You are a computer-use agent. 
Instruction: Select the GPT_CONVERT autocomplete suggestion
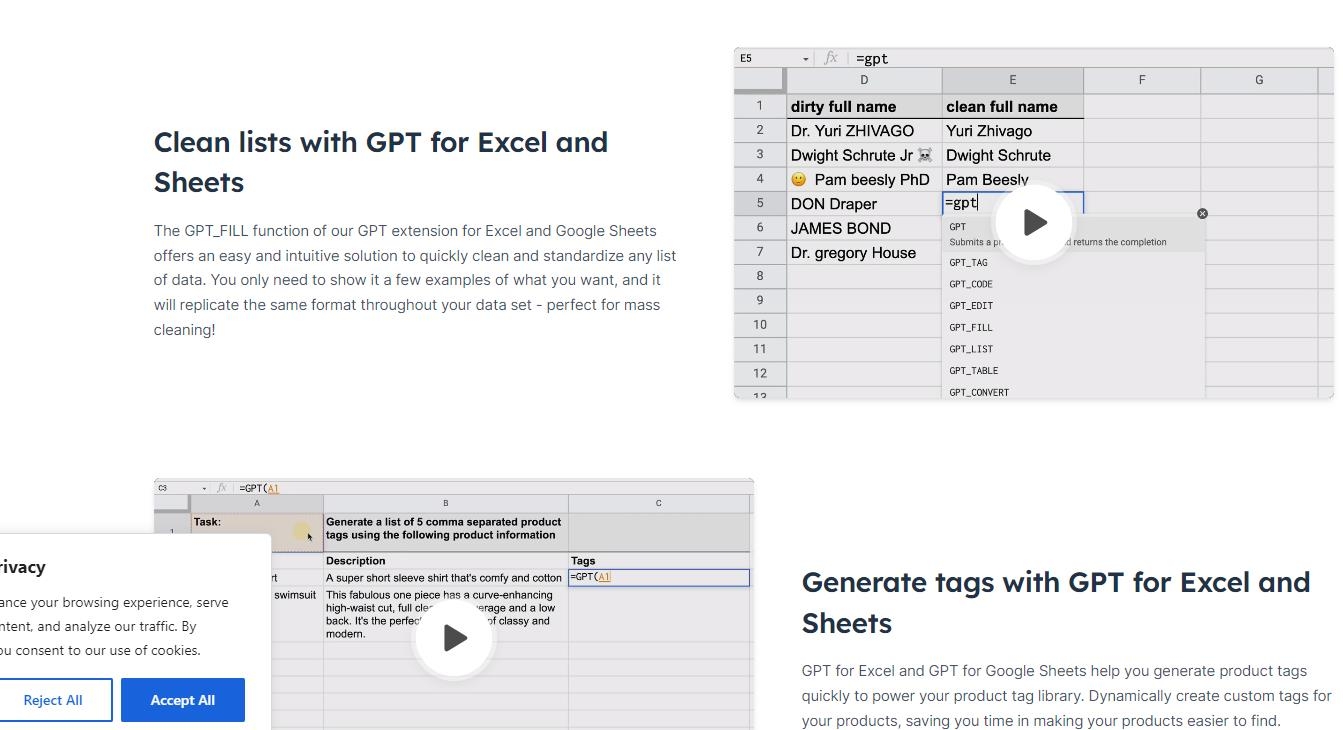click(x=1073, y=392)
